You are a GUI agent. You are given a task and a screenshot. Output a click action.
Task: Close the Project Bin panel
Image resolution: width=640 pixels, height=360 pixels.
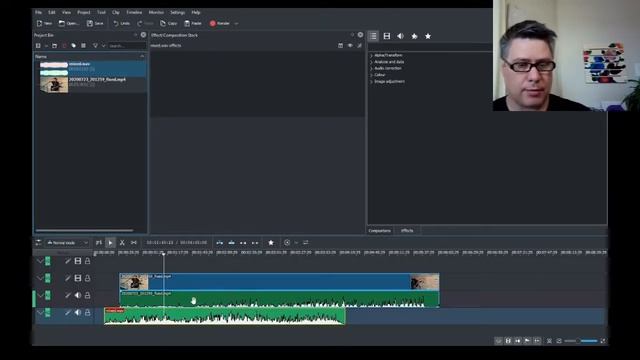click(x=143, y=35)
